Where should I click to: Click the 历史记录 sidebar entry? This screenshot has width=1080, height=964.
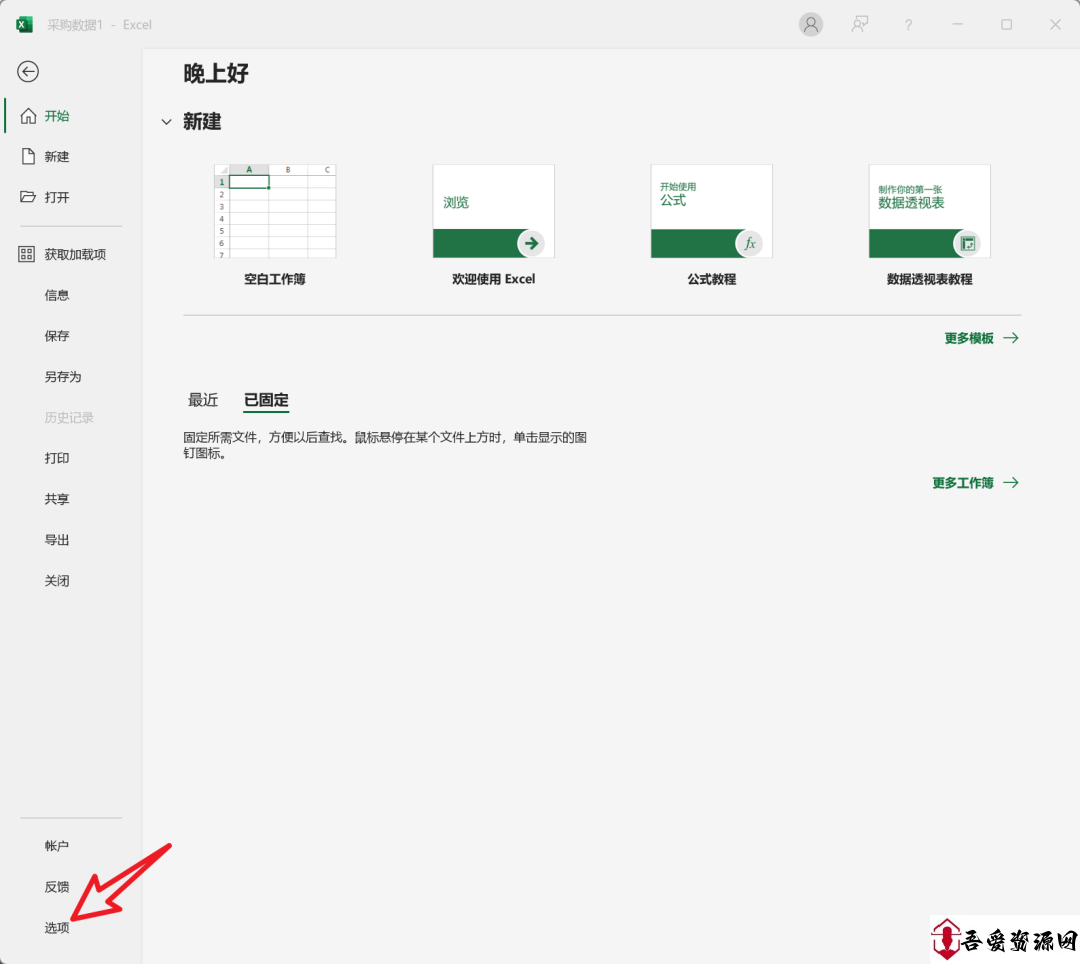click(x=69, y=417)
